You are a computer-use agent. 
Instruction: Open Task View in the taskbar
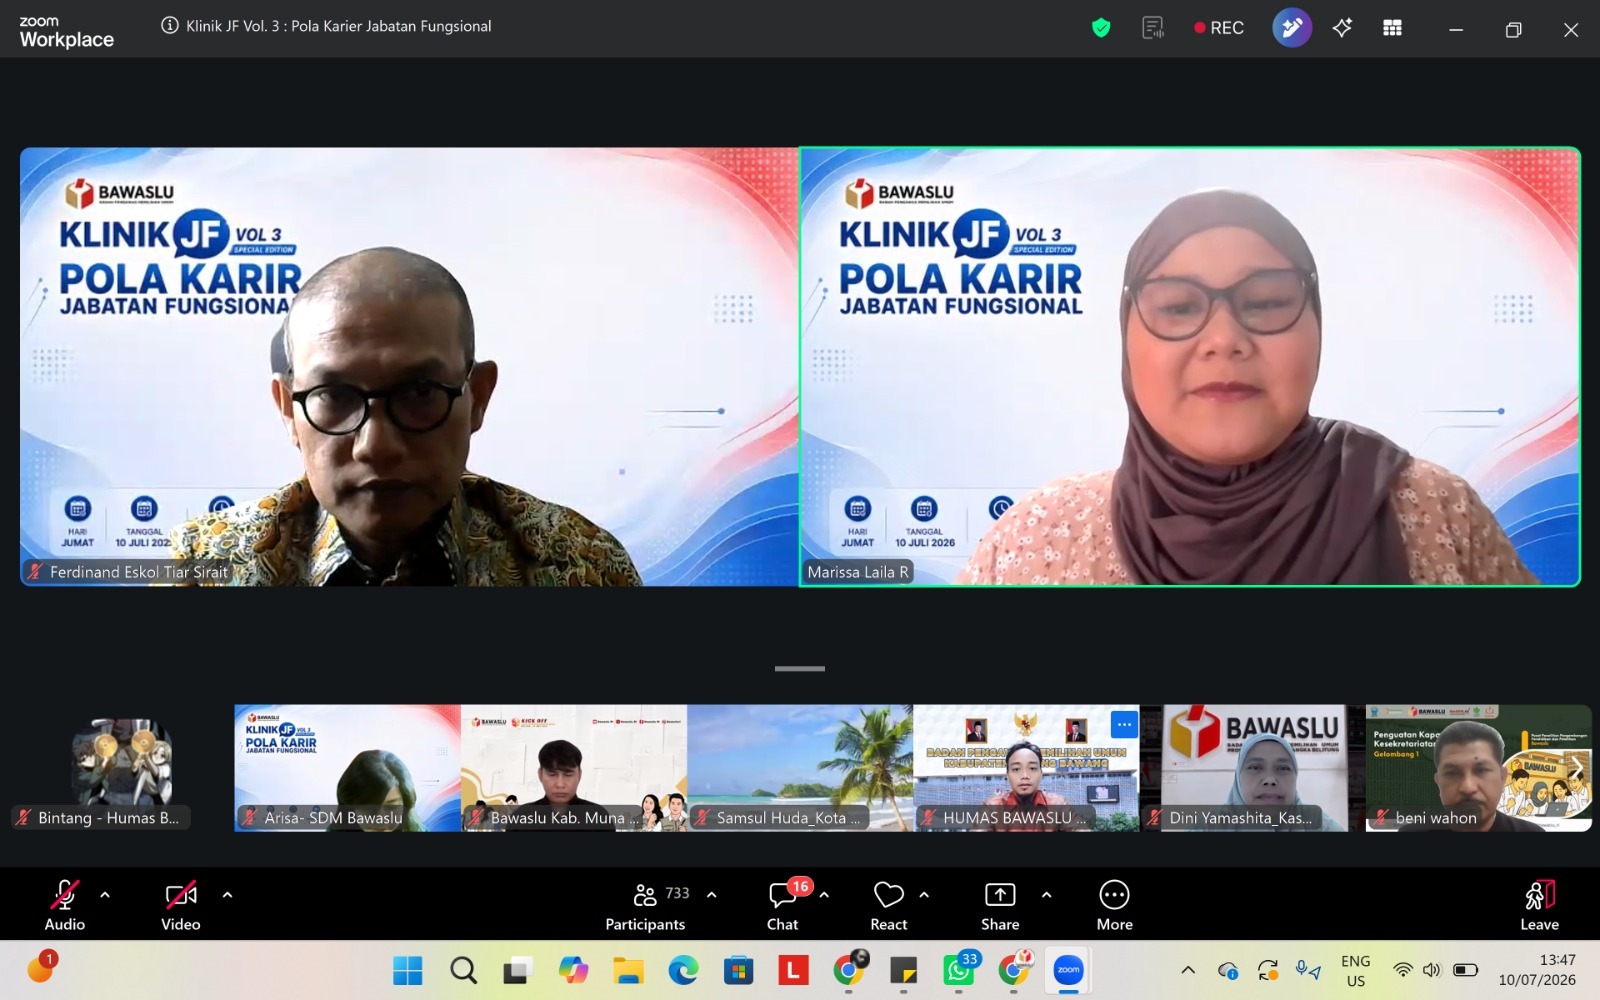(x=518, y=970)
